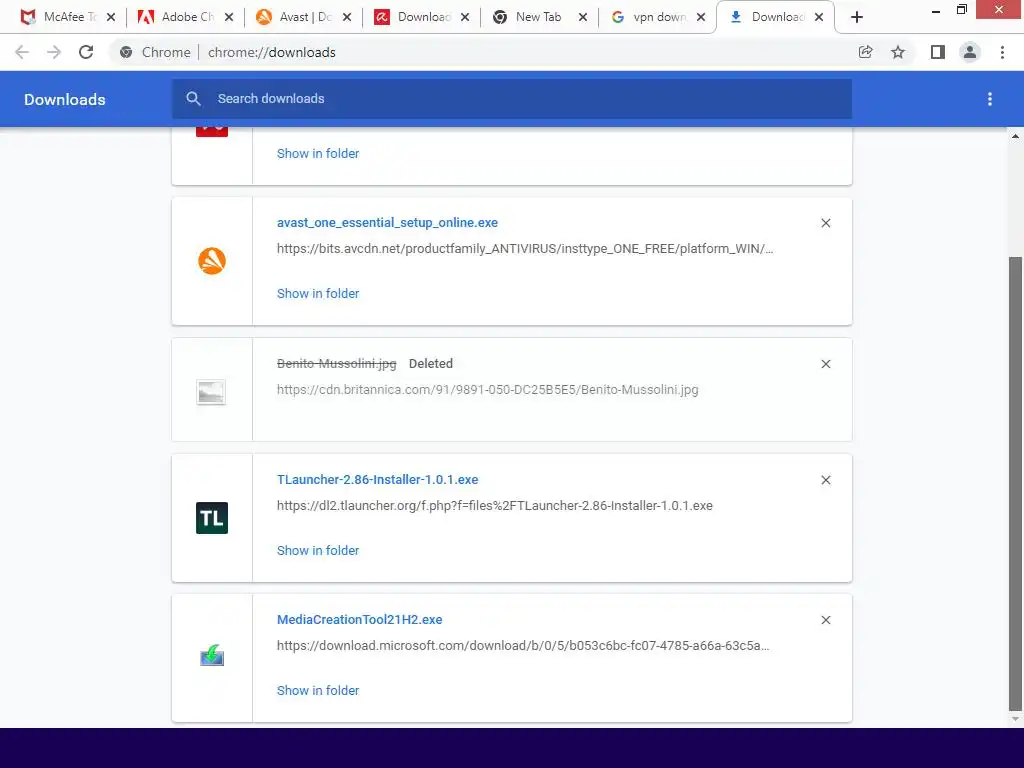Close the Avast tab
This screenshot has width=1024, height=768.
coord(347,18)
